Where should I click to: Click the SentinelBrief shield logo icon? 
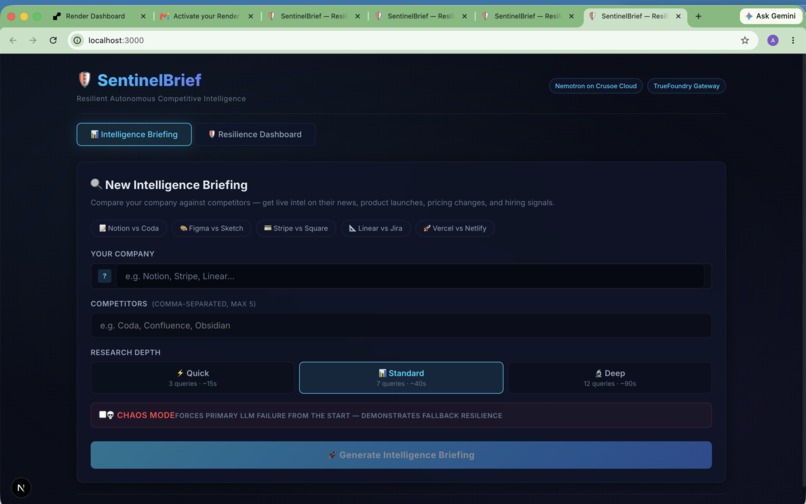coord(84,80)
